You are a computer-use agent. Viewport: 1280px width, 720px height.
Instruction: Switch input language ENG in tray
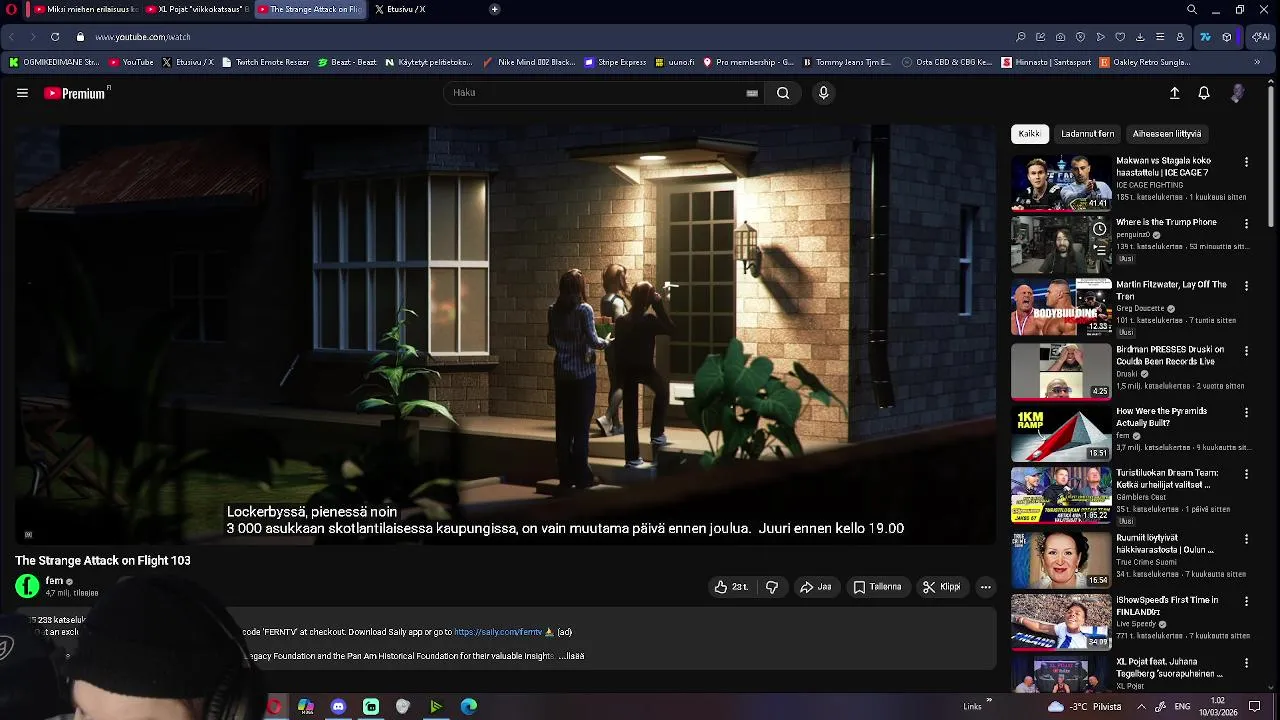(1181, 707)
